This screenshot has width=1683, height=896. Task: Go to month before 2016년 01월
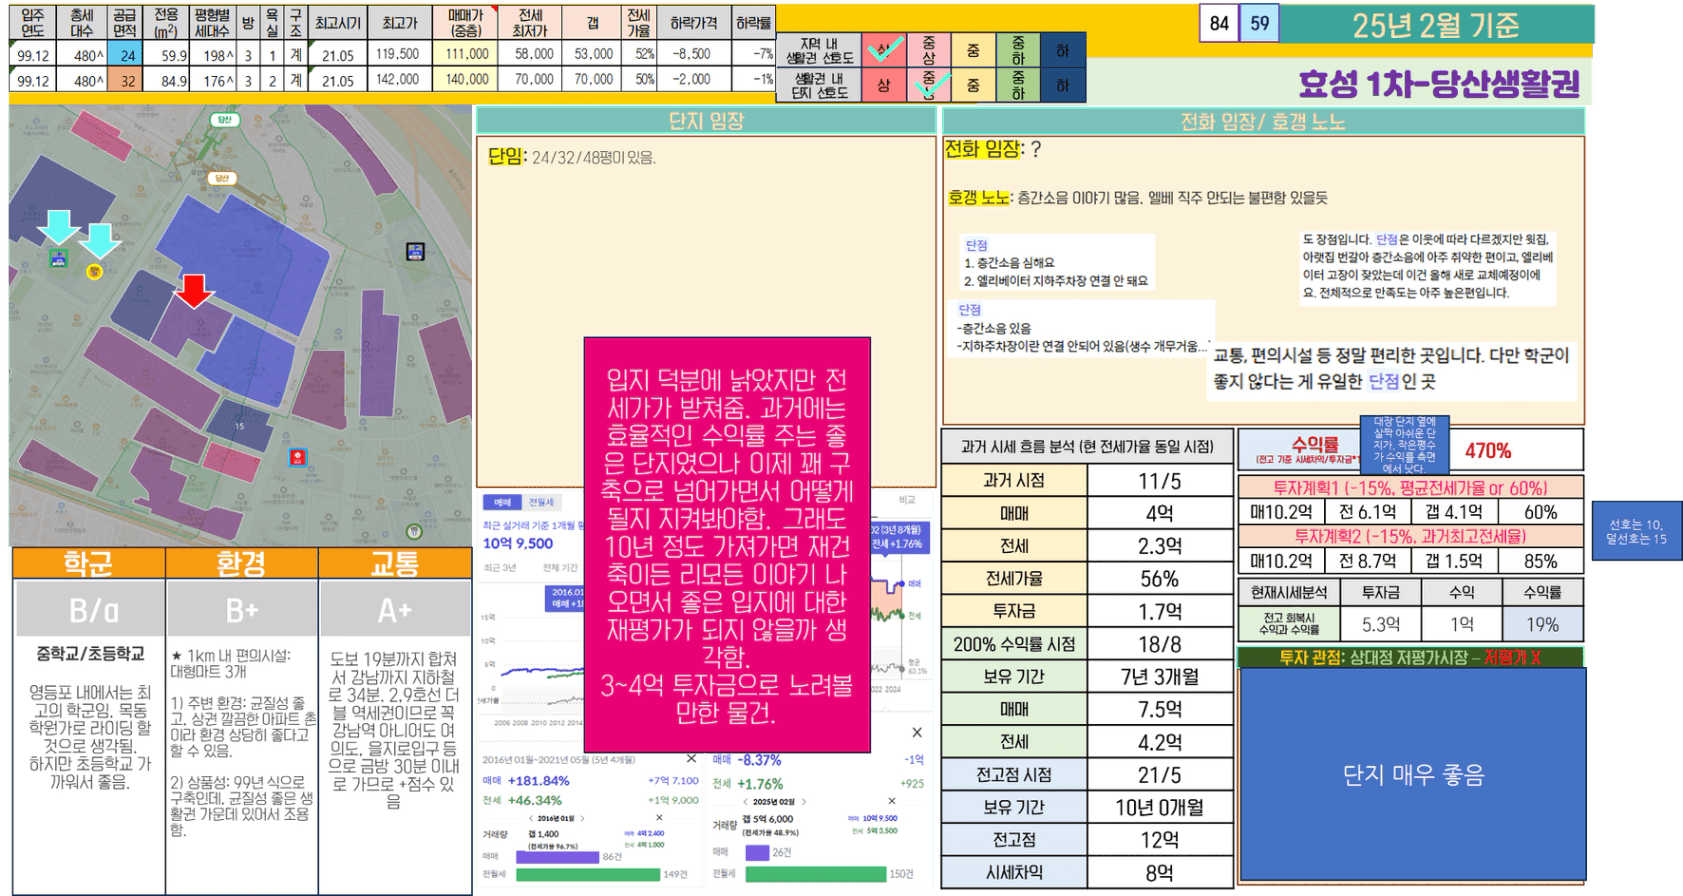pyautogui.click(x=530, y=818)
